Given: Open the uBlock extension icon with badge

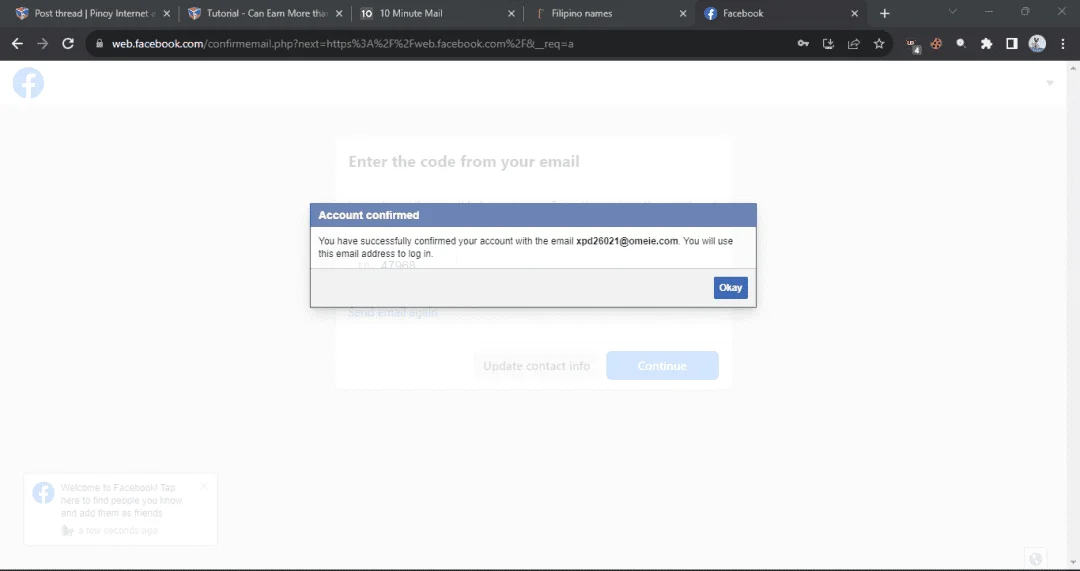Looking at the screenshot, I should pyautogui.click(x=912, y=44).
